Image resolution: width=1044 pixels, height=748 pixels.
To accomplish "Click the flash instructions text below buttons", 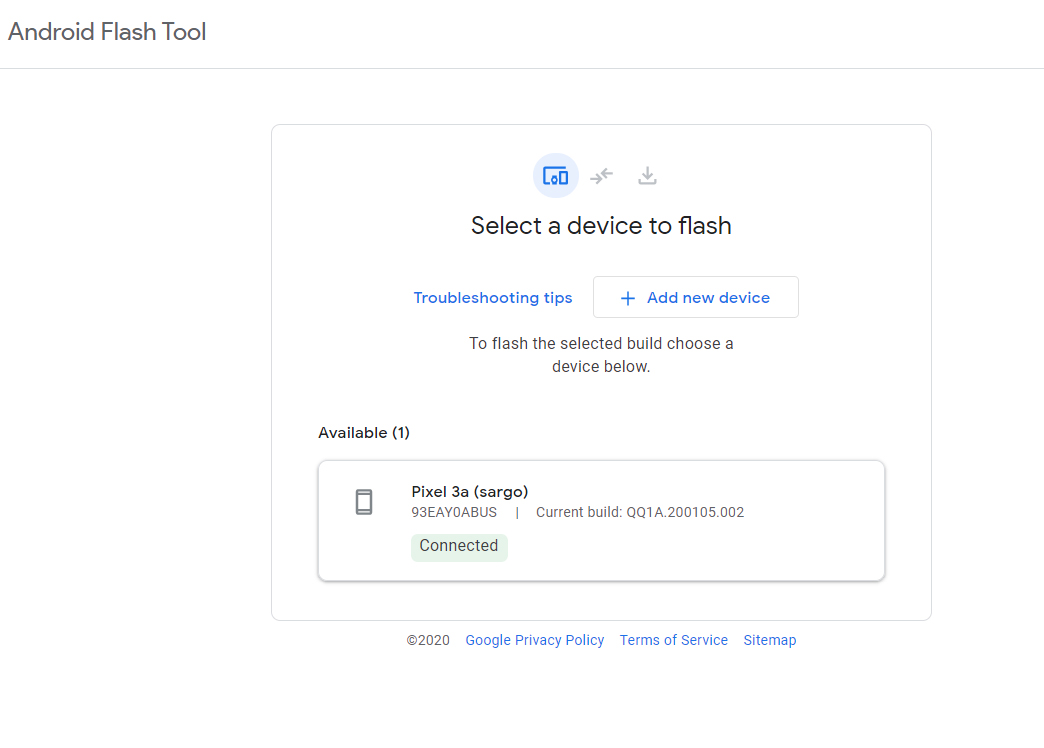I will [x=601, y=355].
